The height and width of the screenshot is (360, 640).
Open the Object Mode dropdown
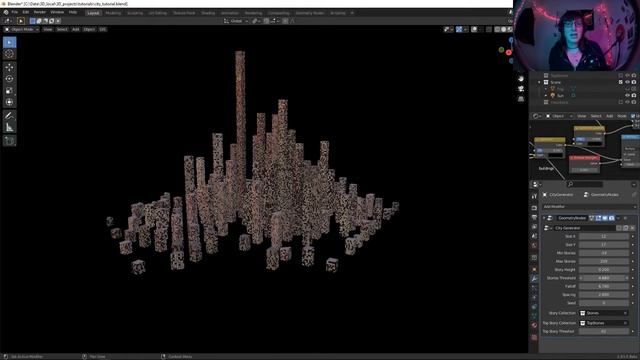pyautogui.click(x=22, y=29)
